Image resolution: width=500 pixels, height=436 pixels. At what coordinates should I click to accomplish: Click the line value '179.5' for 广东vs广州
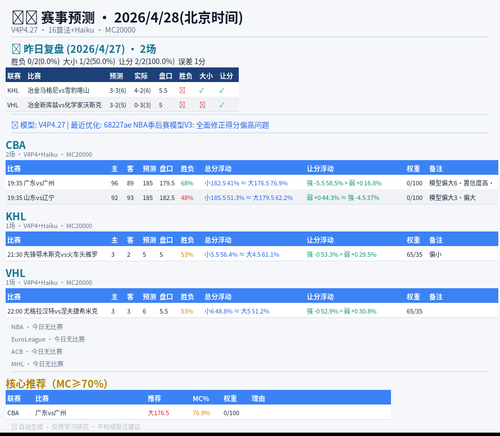coord(167,183)
